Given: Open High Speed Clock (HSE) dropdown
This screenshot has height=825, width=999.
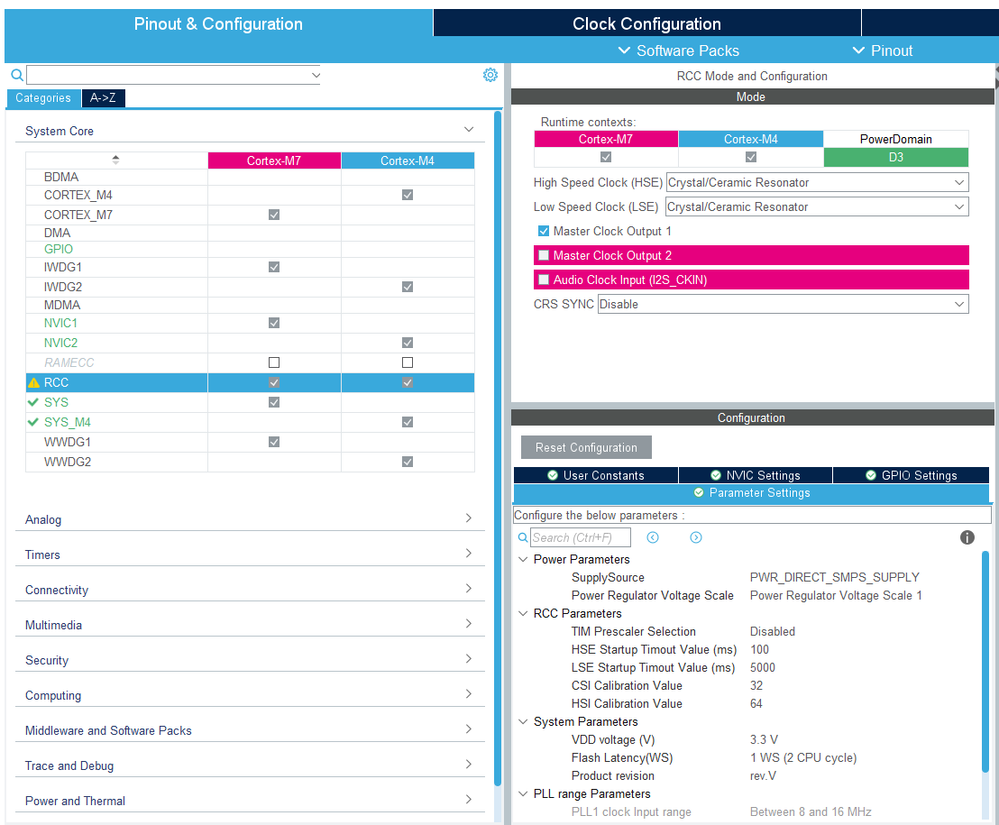Looking at the screenshot, I should 817,182.
